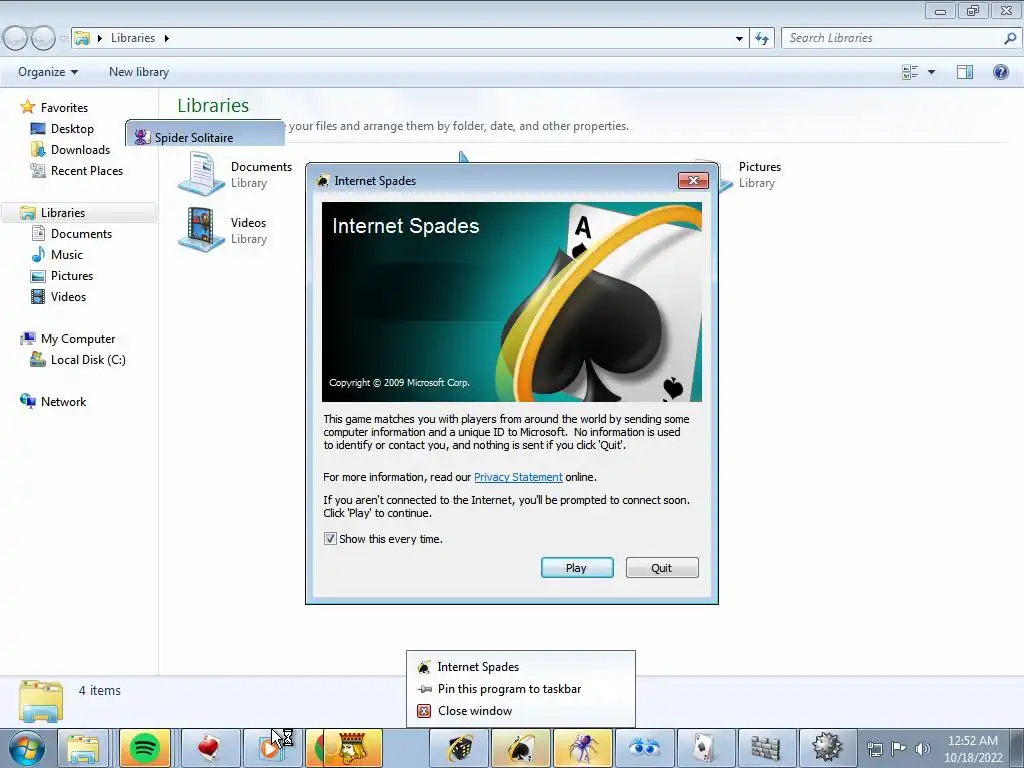
Task: Expand the arrow after Libraries in address bar
Action: point(167,38)
